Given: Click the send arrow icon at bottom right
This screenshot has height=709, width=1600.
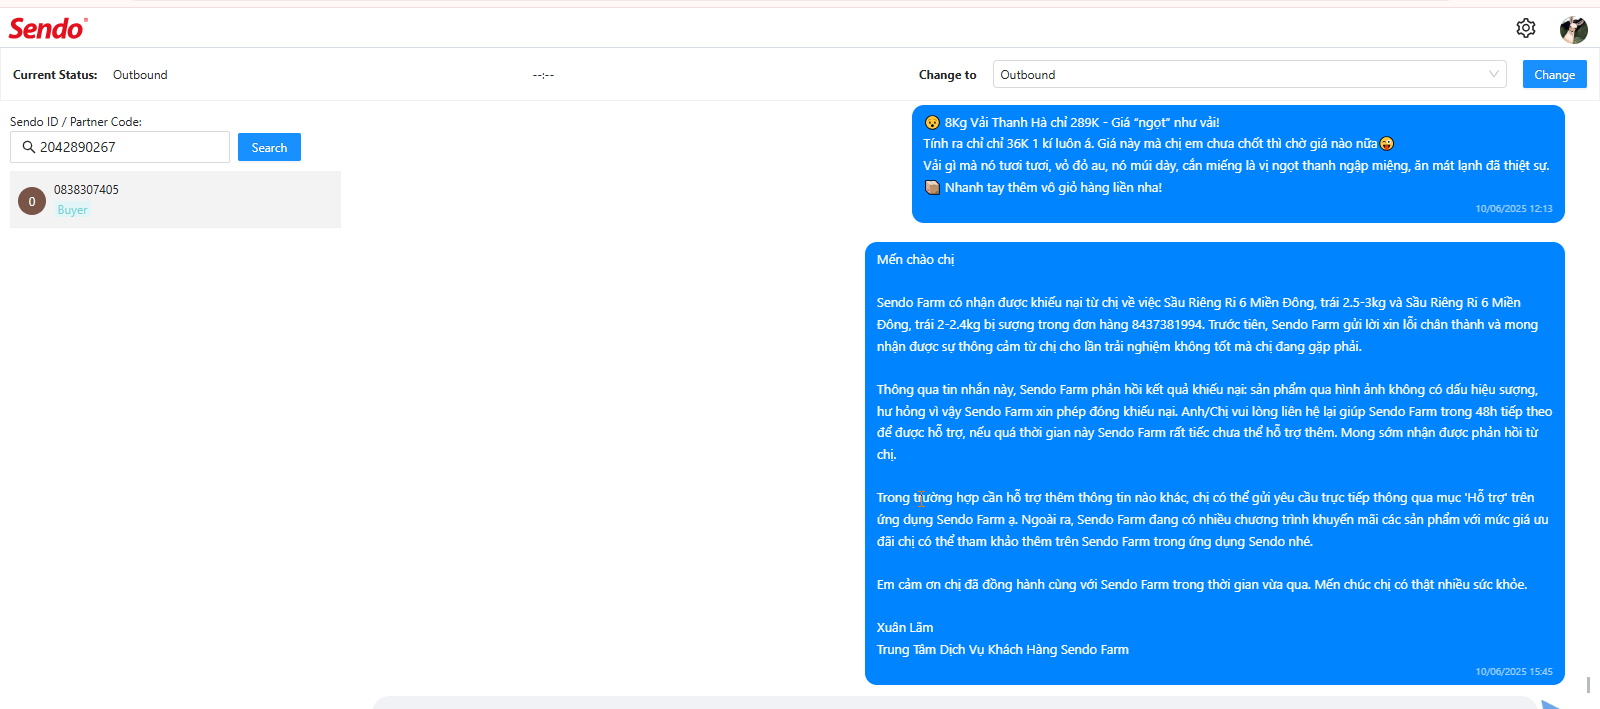Looking at the screenshot, I should [1551, 705].
